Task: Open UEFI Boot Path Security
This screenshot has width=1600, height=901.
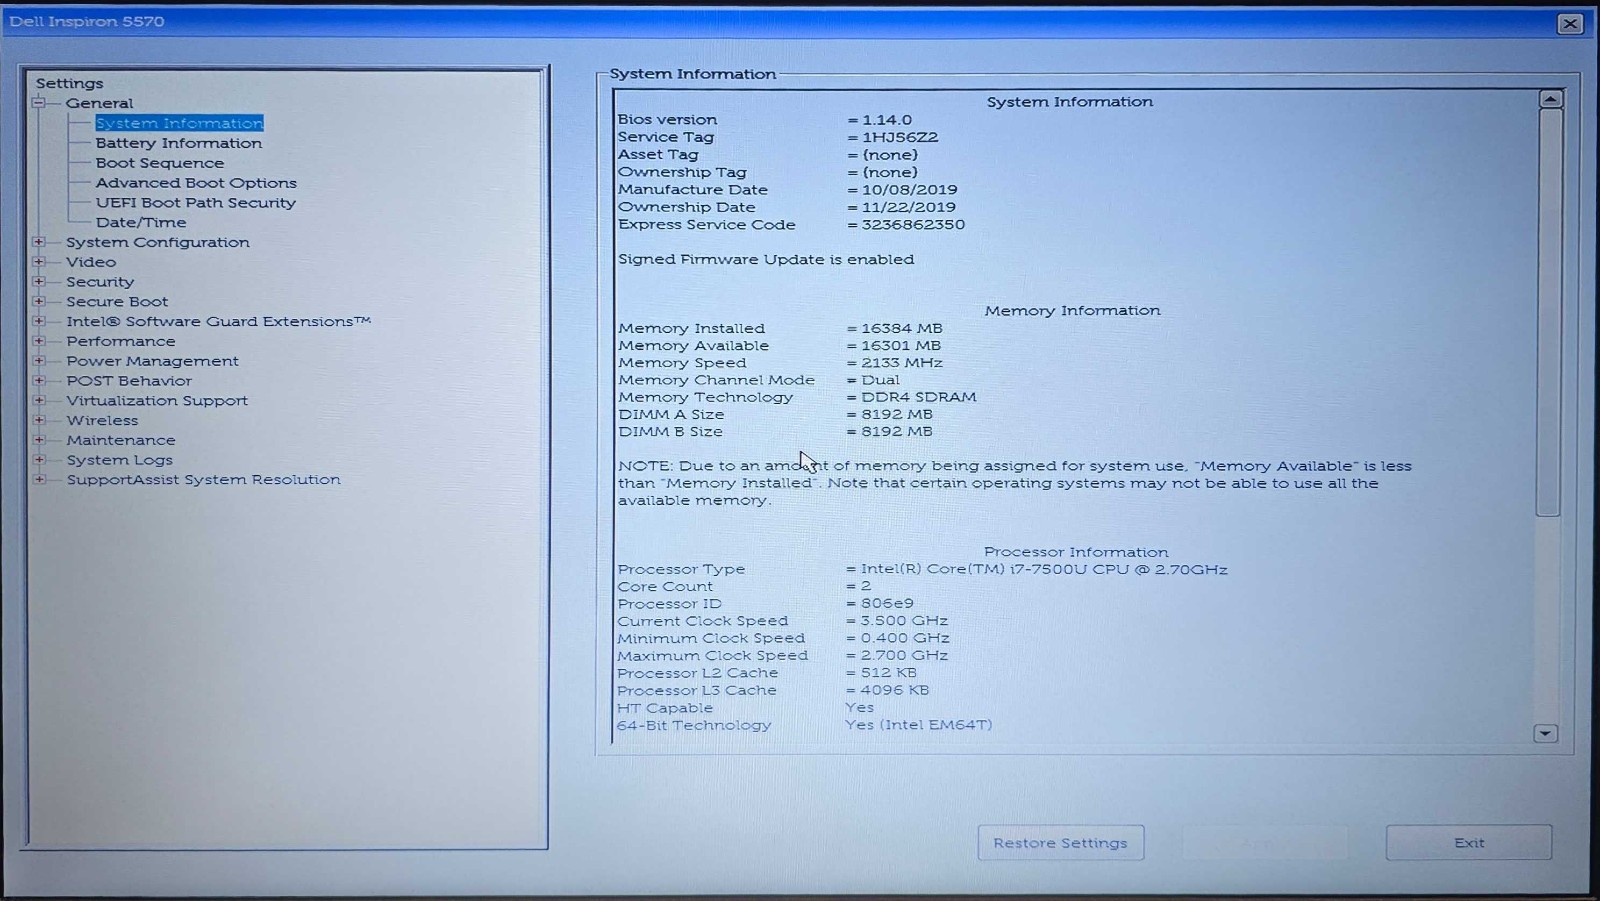Action: 195,202
